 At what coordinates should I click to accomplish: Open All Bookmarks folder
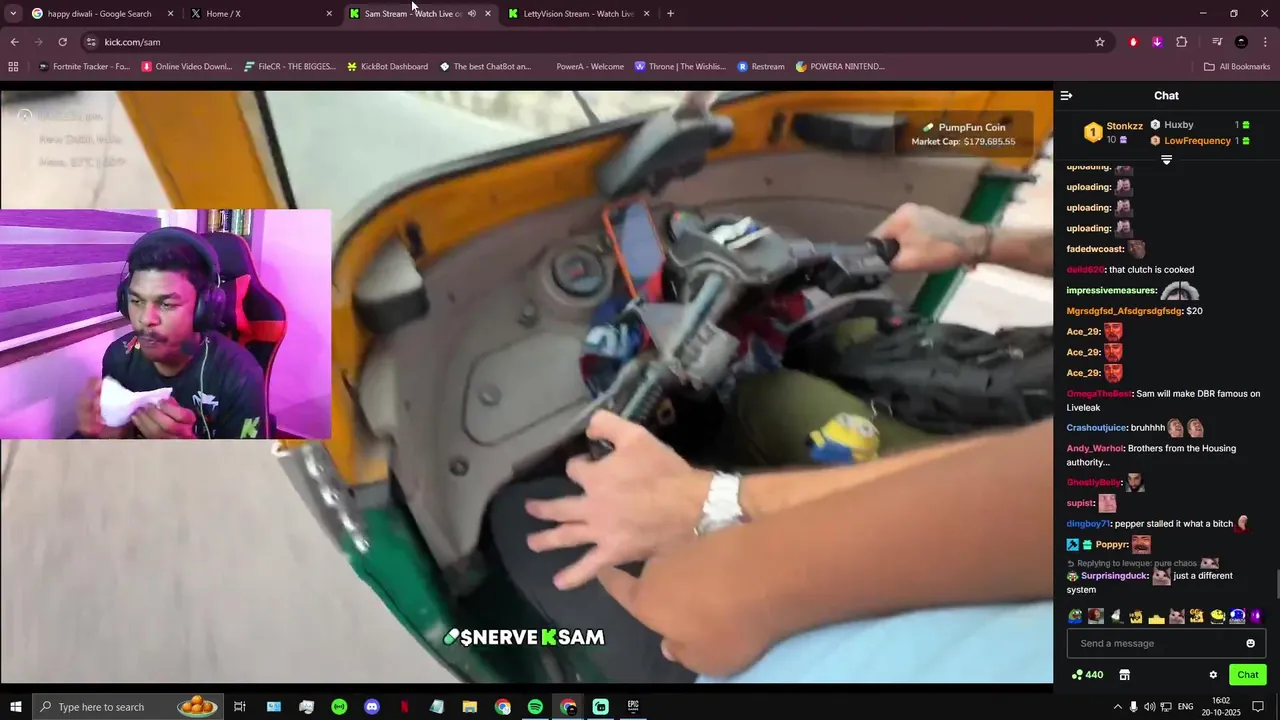[1237, 67]
